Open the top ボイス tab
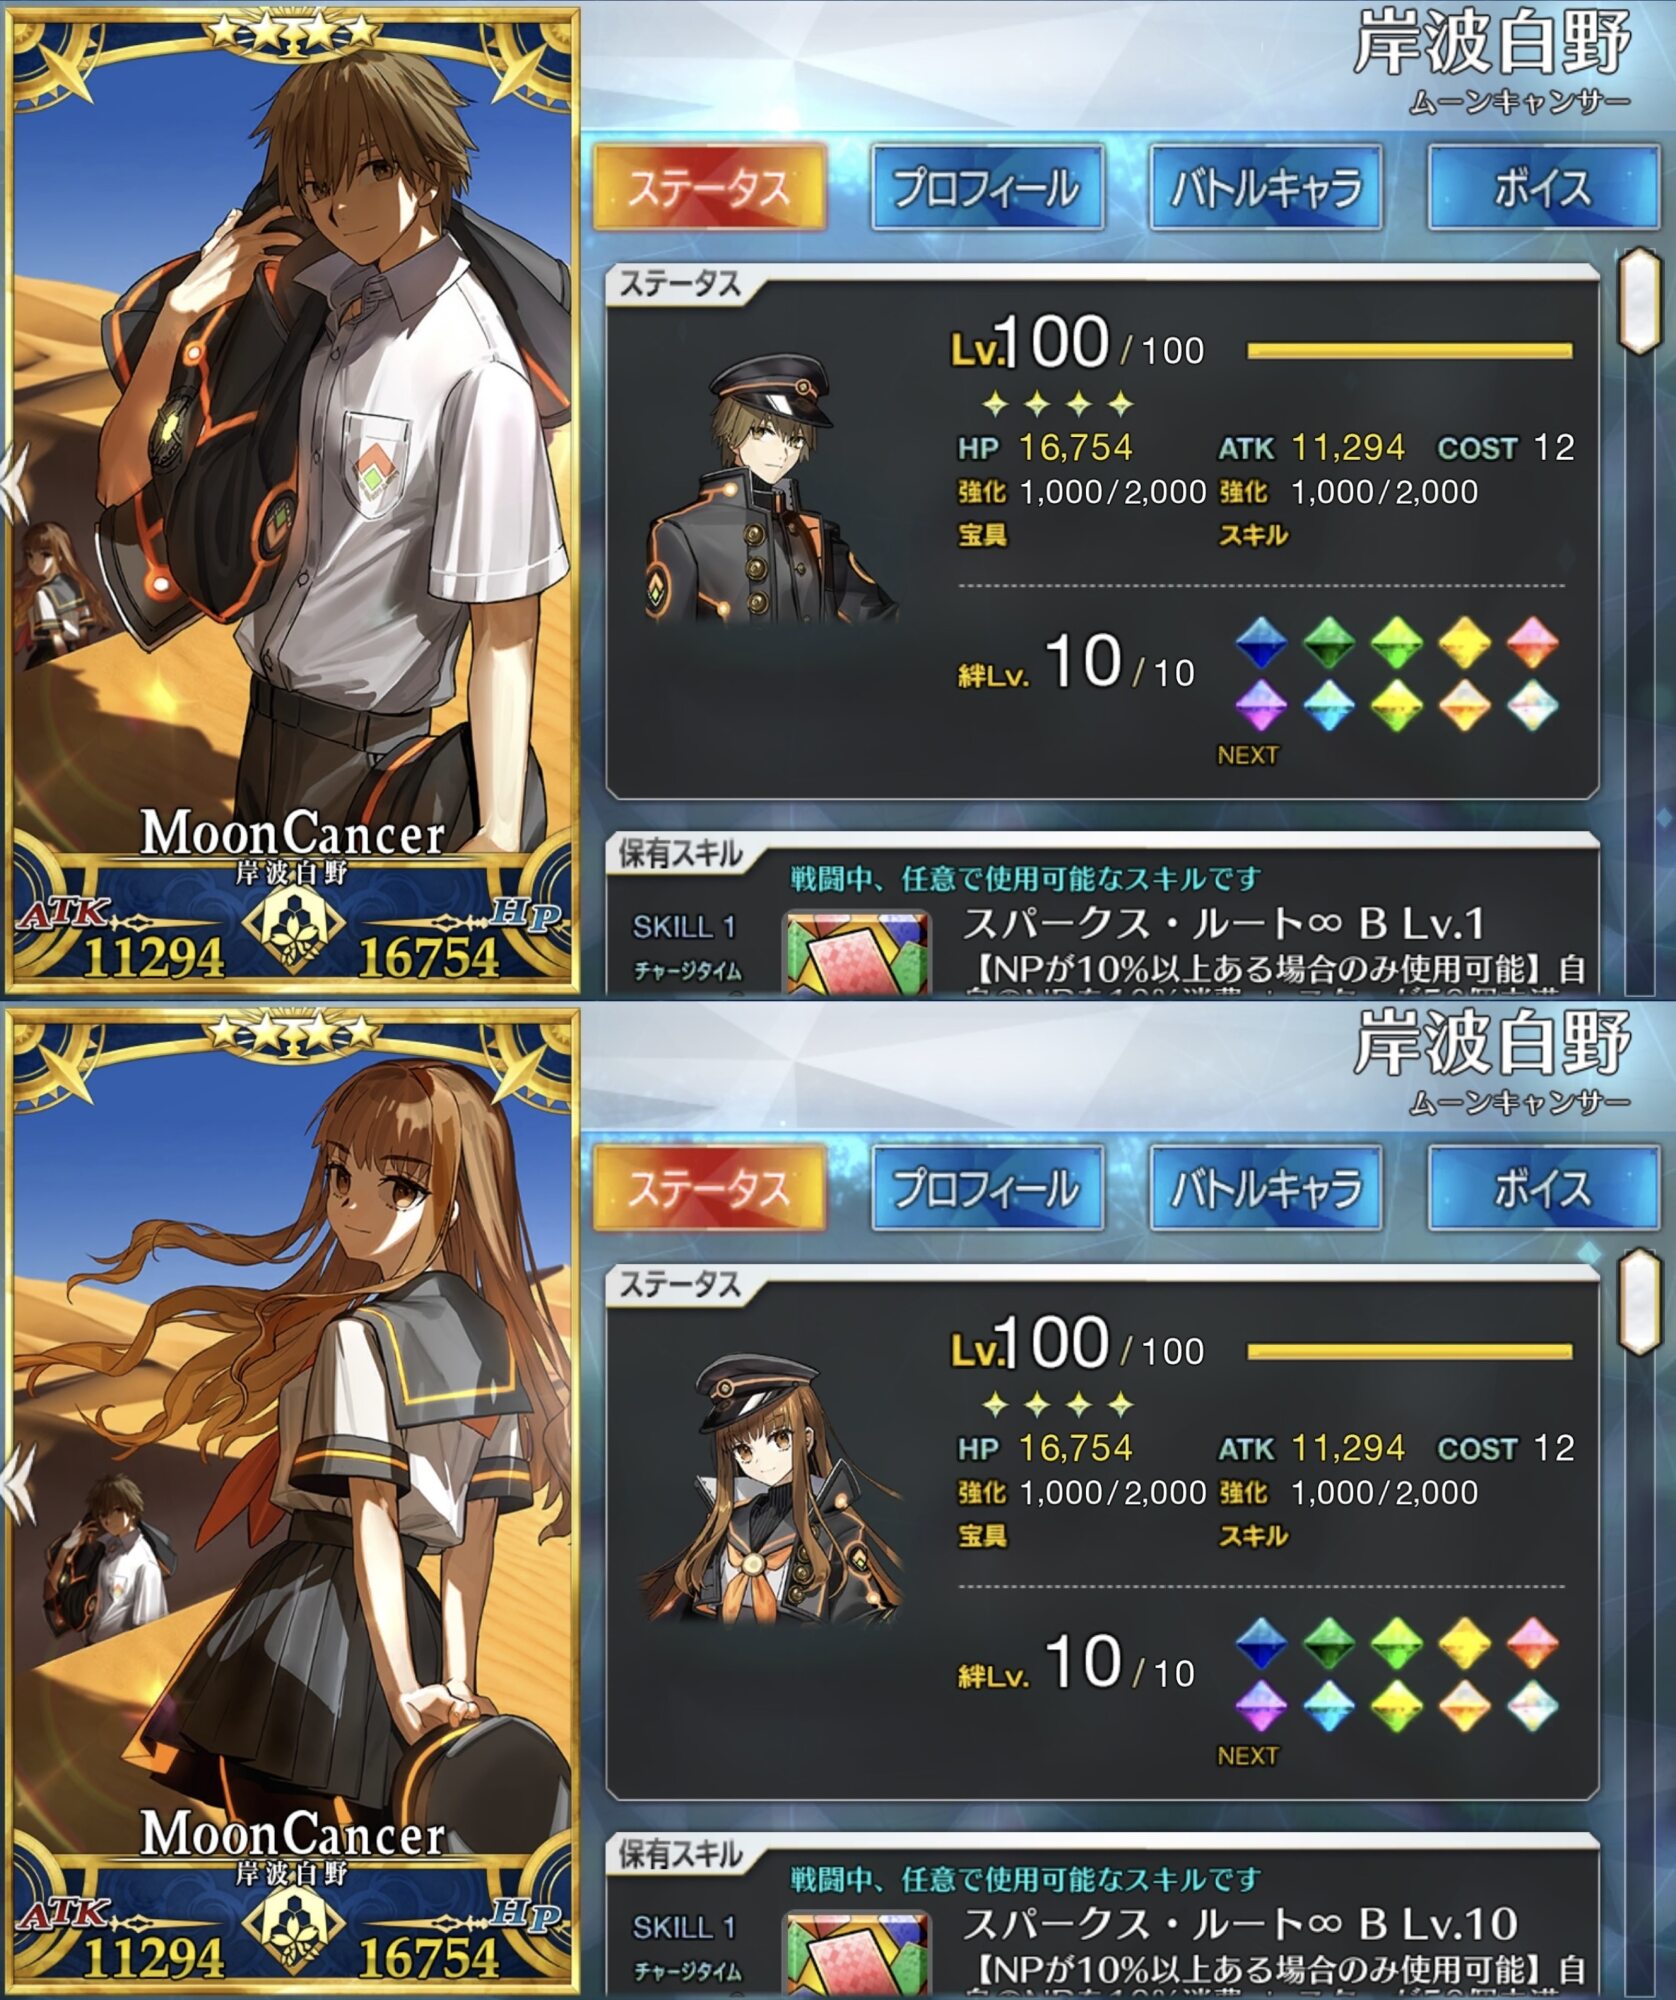 pos(1543,187)
